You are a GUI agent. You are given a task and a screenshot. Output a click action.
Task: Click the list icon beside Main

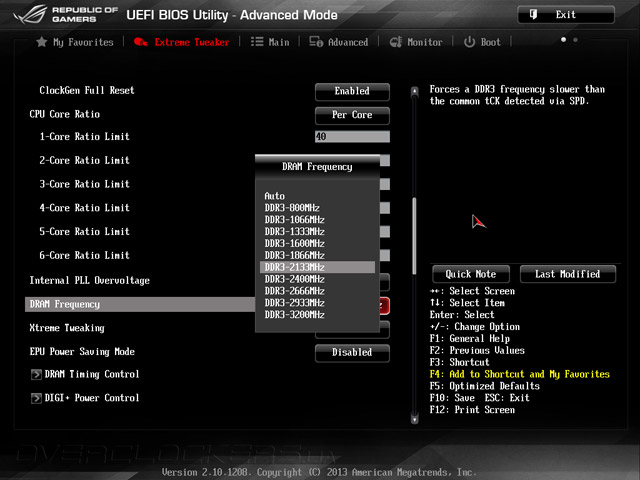(x=257, y=42)
